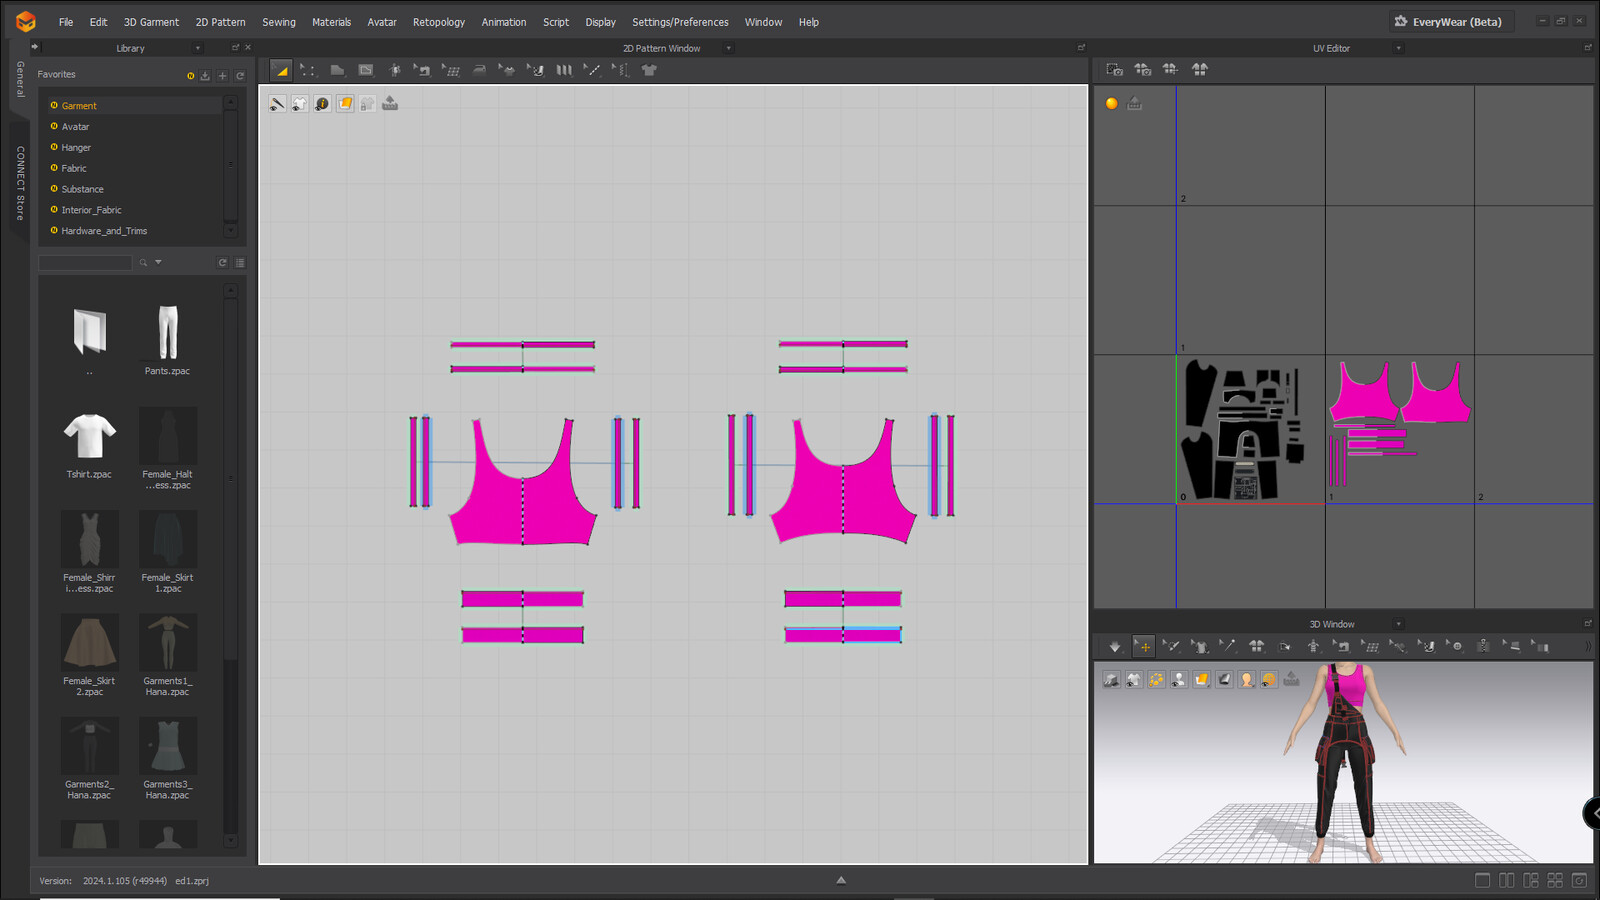The height and width of the screenshot is (900, 1600).
Task: Expand the bottom panel up arrow
Action: coord(841,880)
